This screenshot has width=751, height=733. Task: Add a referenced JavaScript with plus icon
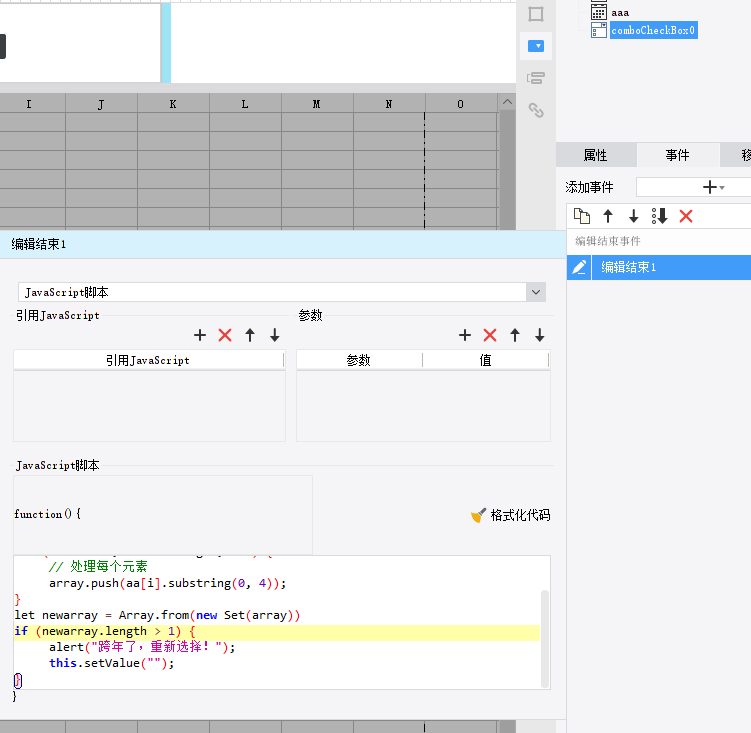coord(200,335)
